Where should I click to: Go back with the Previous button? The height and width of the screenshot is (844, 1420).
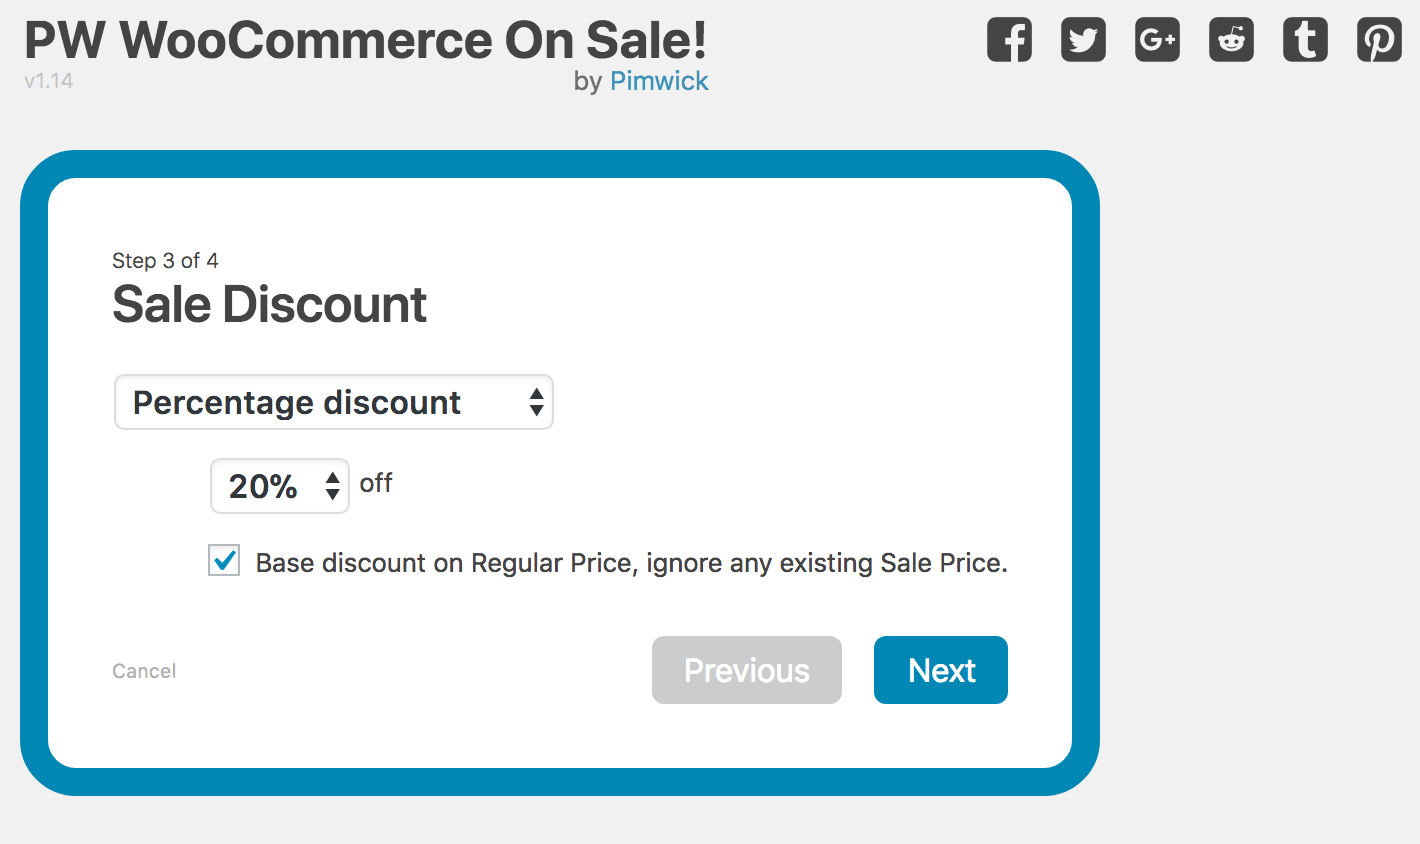coord(747,670)
